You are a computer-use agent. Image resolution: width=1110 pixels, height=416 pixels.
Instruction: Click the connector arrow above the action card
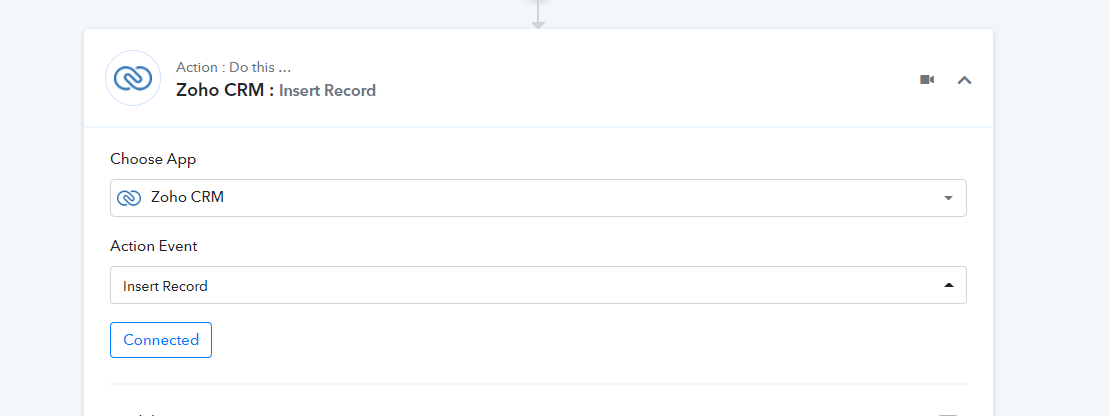click(x=538, y=14)
